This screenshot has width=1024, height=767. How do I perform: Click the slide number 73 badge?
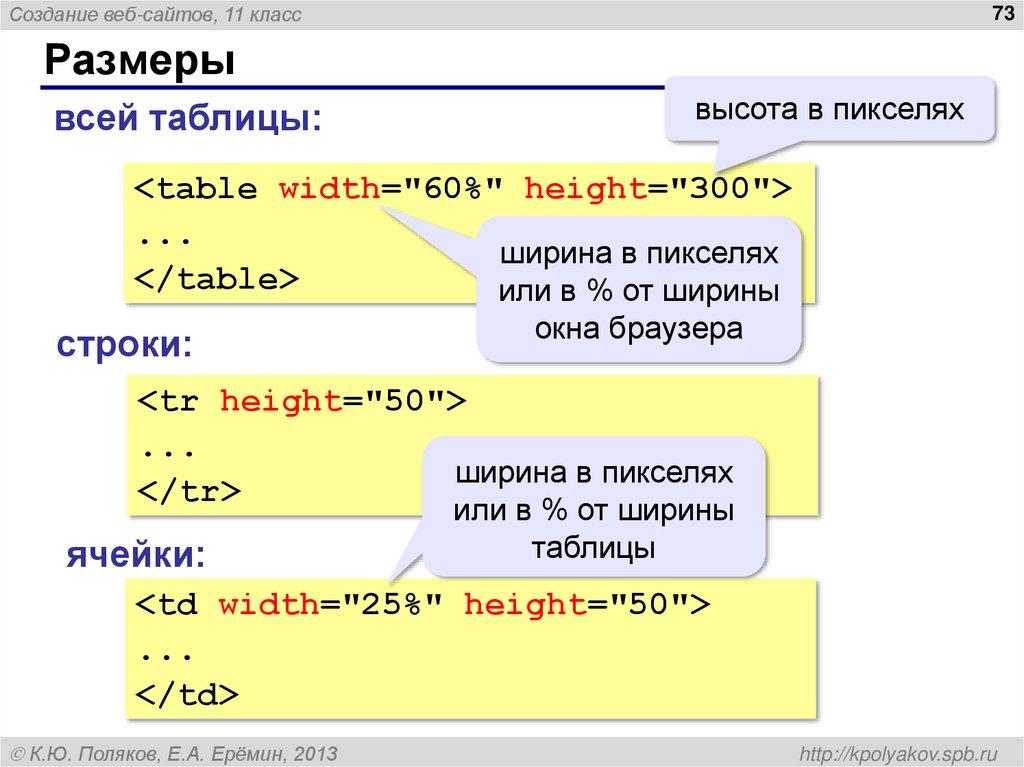(x=1001, y=13)
